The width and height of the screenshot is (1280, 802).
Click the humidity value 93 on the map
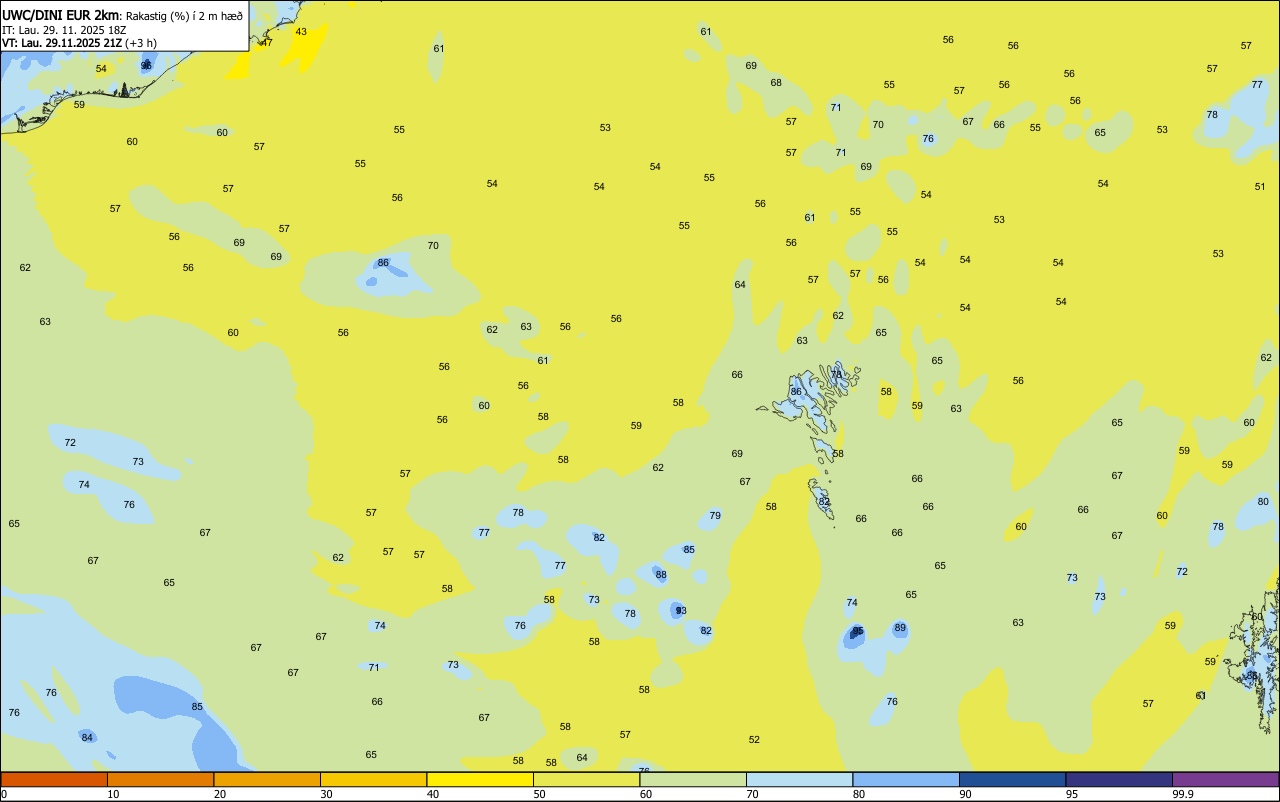click(x=680, y=610)
